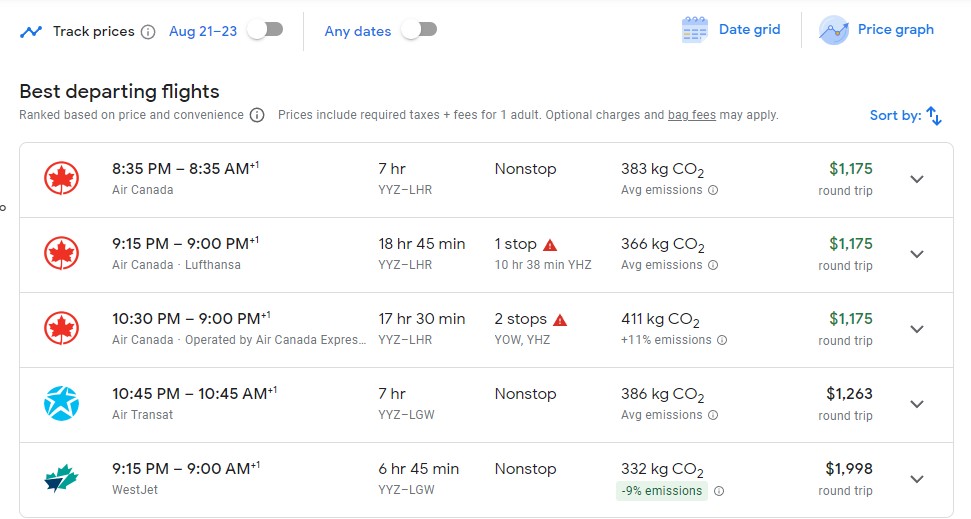Select the 8:35 PM – 8:35 AM departure time
The width and height of the screenshot is (971, 519).
click(x=185, y=168)
